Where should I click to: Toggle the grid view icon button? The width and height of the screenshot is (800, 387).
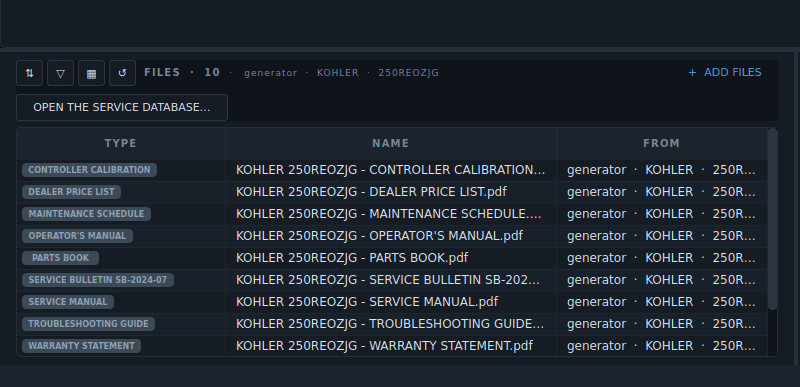(x=91, y=73)
